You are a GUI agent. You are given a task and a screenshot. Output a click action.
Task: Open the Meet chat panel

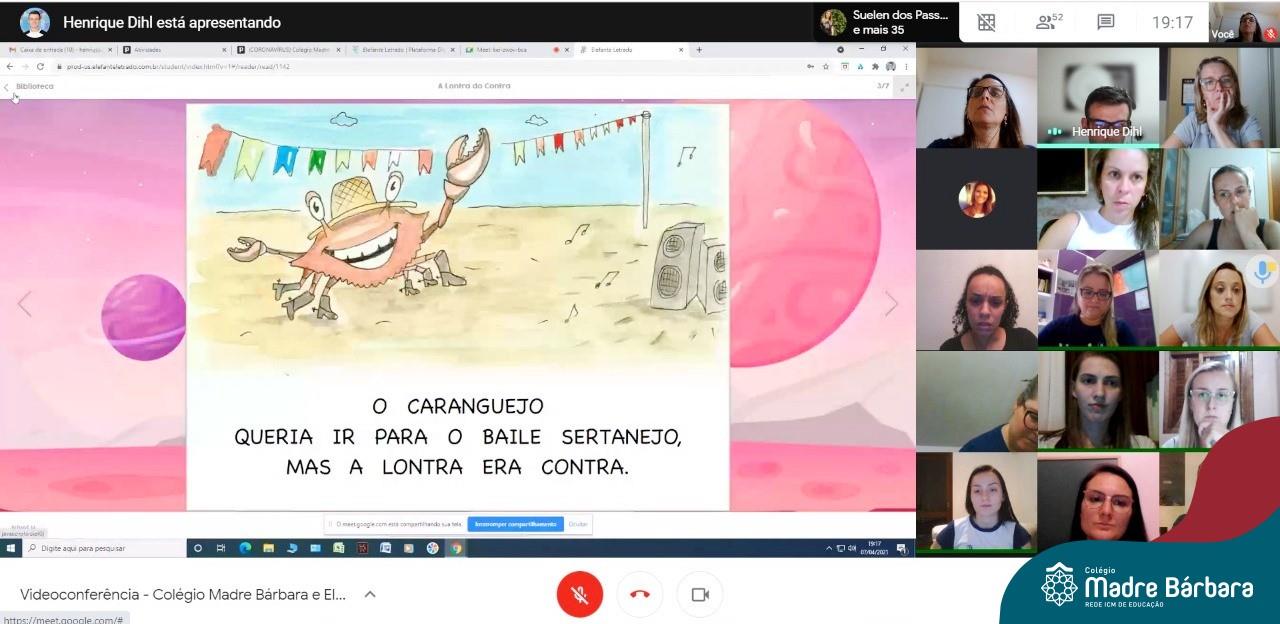[x=1105, y=22]
